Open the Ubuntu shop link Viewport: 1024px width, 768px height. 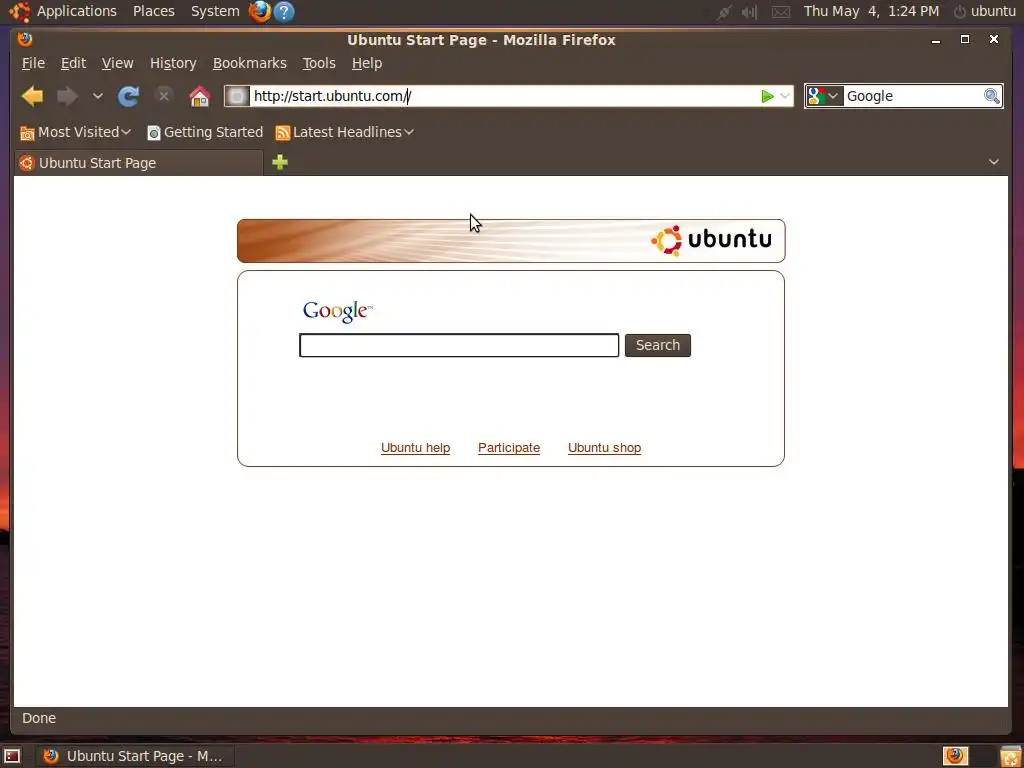pyautogui.click(x=604, y=448)
